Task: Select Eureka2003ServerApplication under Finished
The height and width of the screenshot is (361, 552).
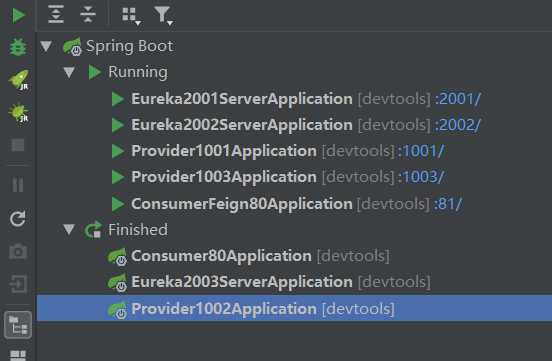Action: pyautogui.click(x=242, y=282)
